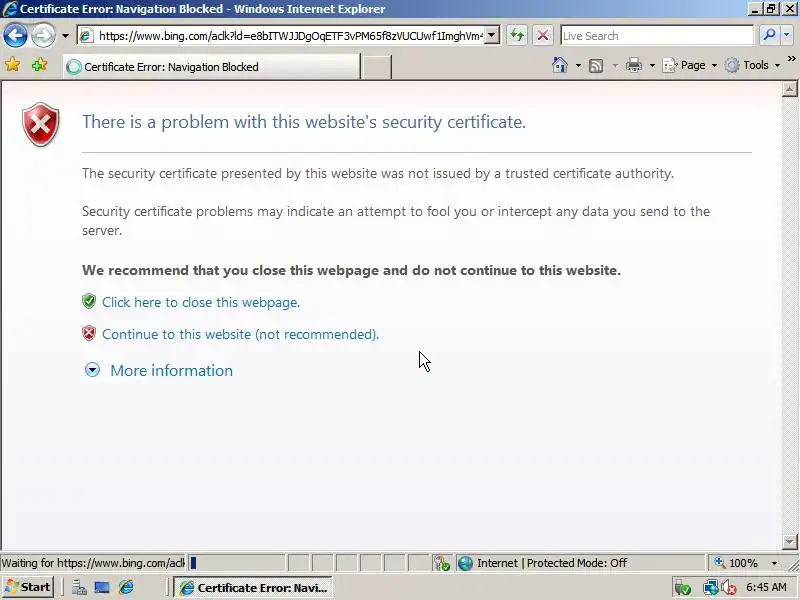The height and width of the screenshot is (600, 800).
Task: Expand More information section
Action: click(92, 370)
